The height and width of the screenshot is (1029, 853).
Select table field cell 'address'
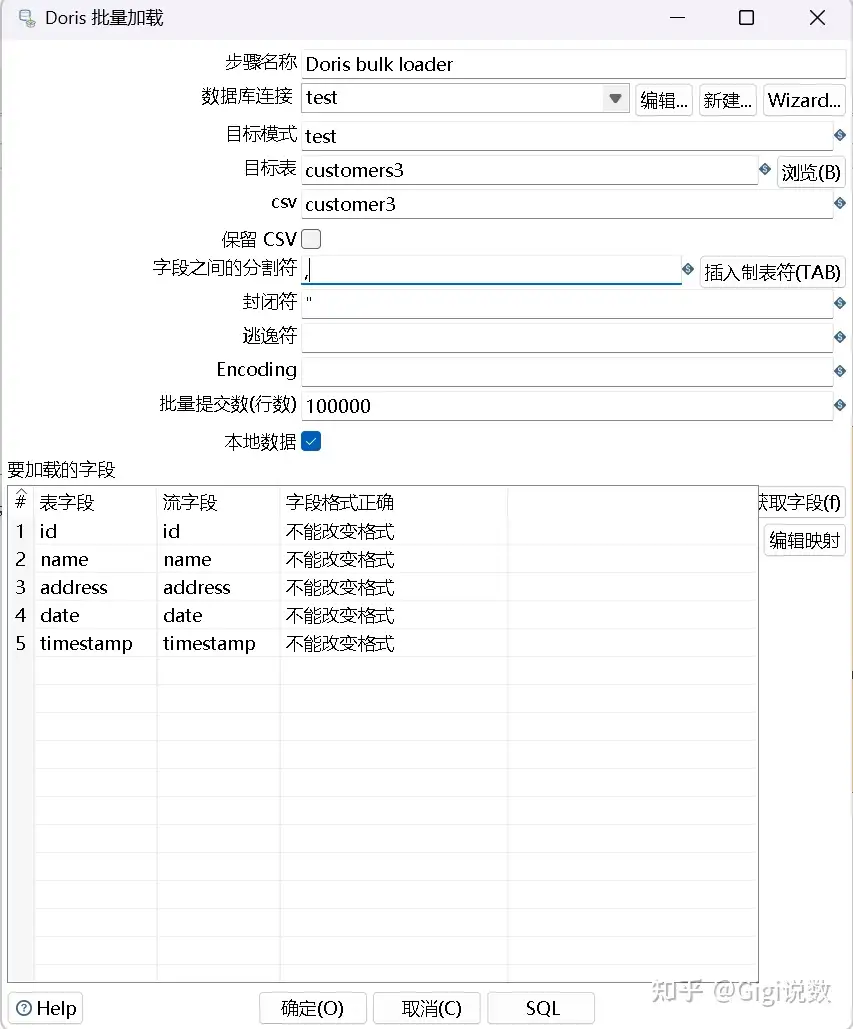95,587
